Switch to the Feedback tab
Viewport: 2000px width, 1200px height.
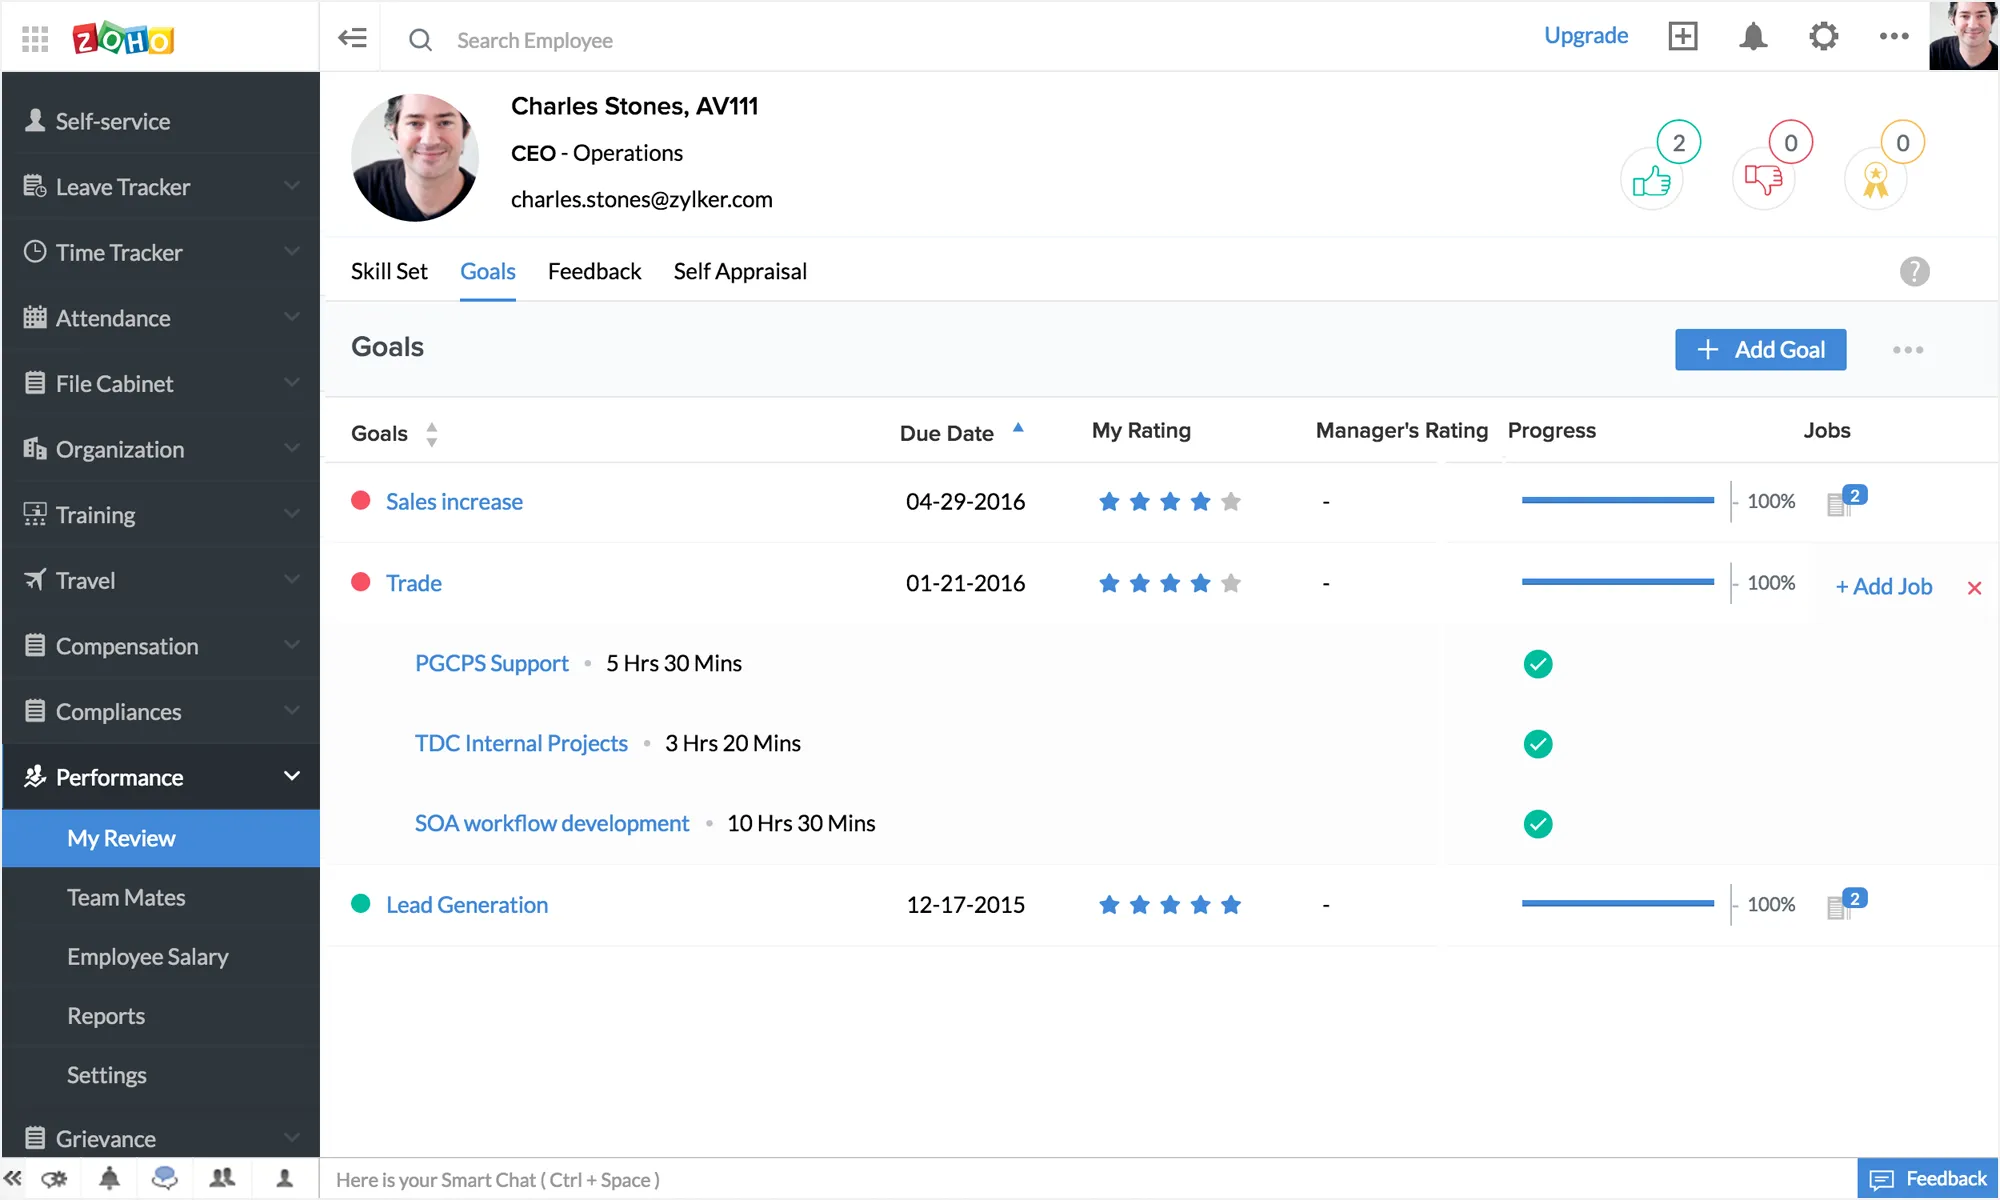[x=594, y=271]
